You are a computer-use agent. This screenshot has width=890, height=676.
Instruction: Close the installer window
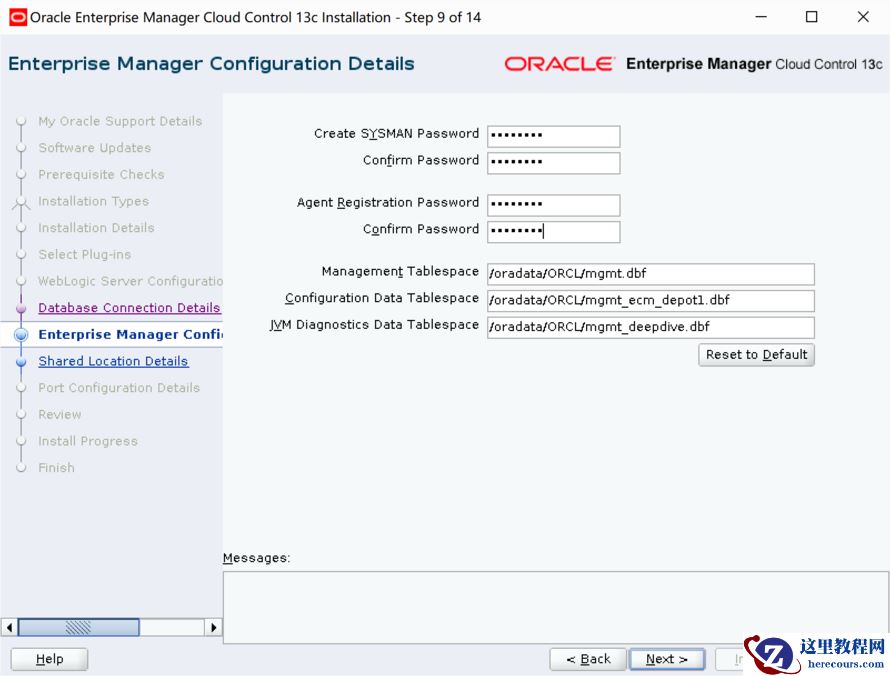coord(863,17)
